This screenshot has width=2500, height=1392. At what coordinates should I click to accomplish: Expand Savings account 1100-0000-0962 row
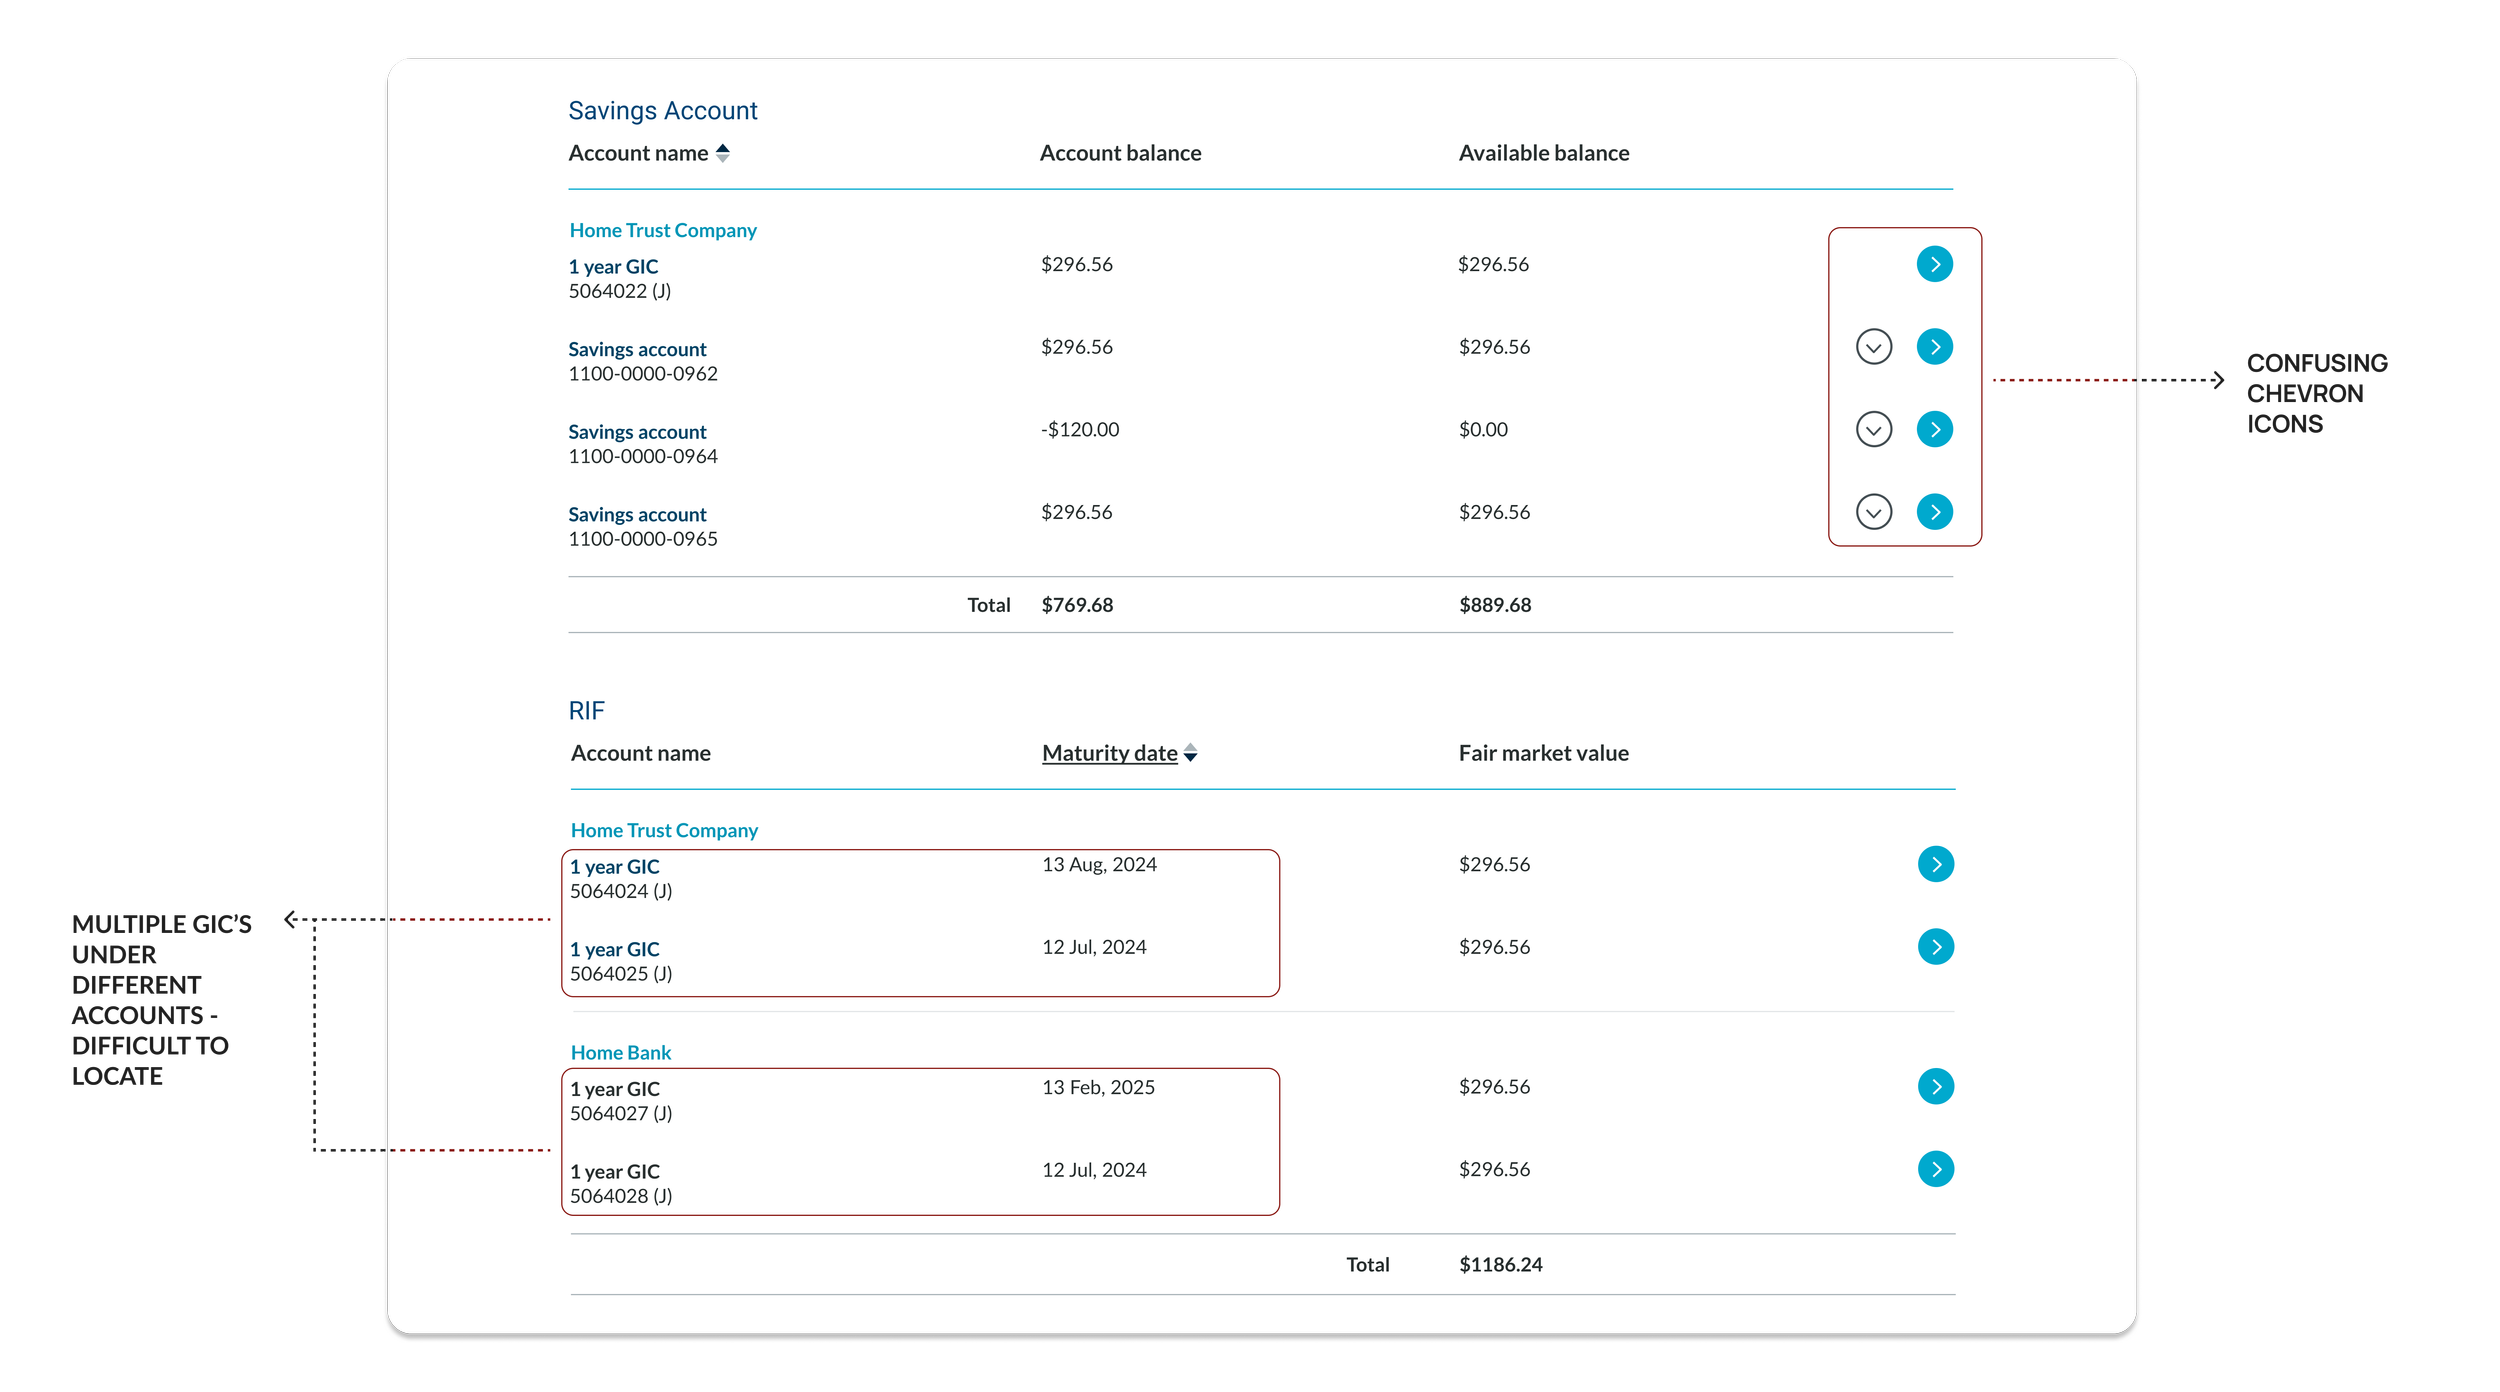click(1873, 347)
